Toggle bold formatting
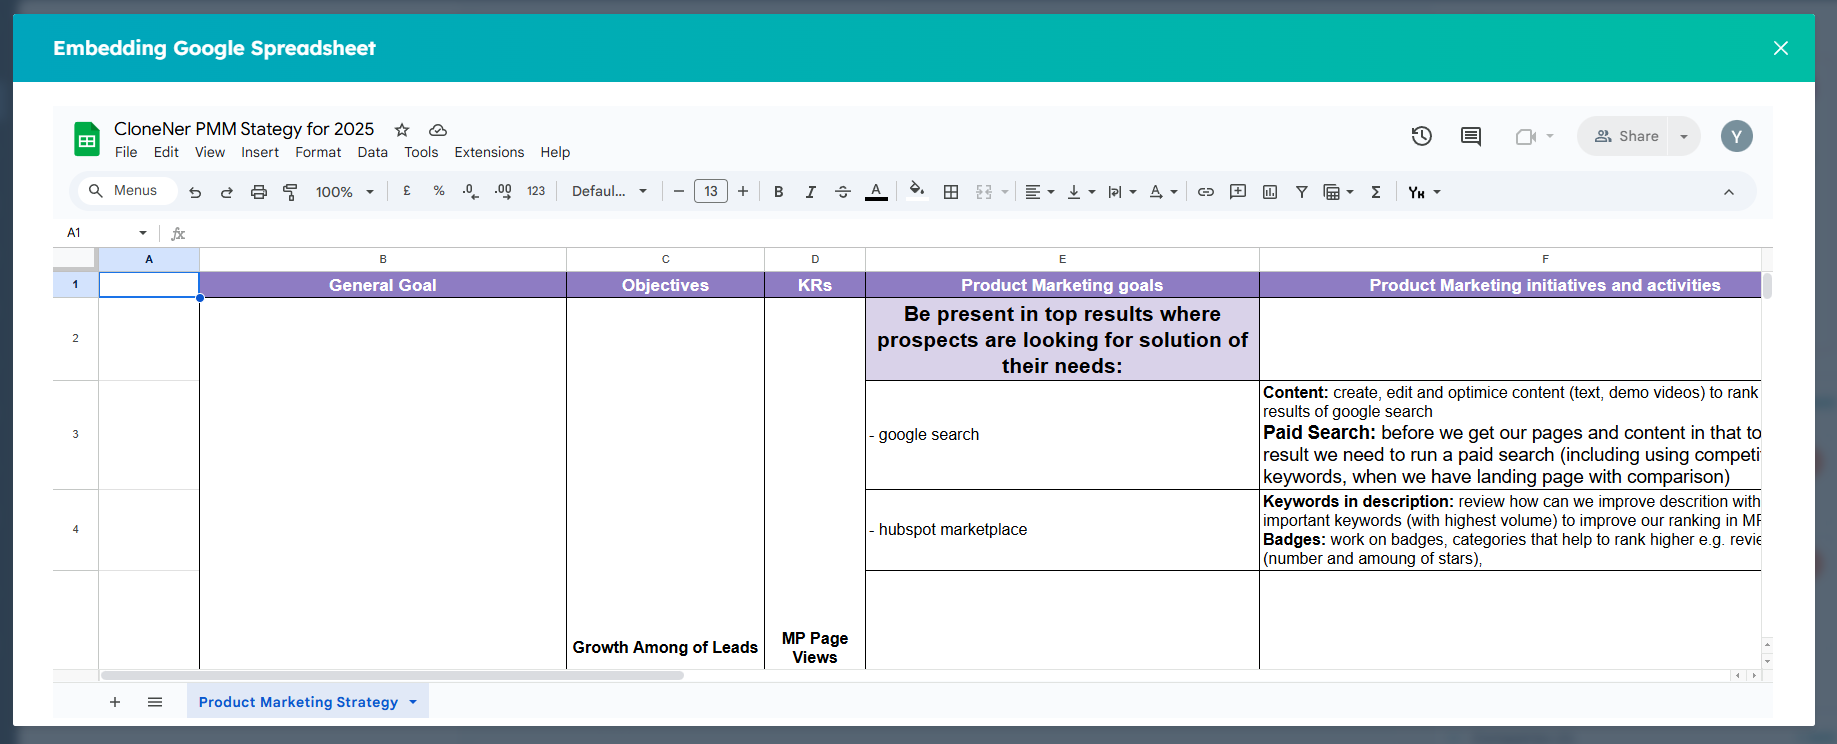Viewport: 1837px width, 744px height. click(779, 192)
